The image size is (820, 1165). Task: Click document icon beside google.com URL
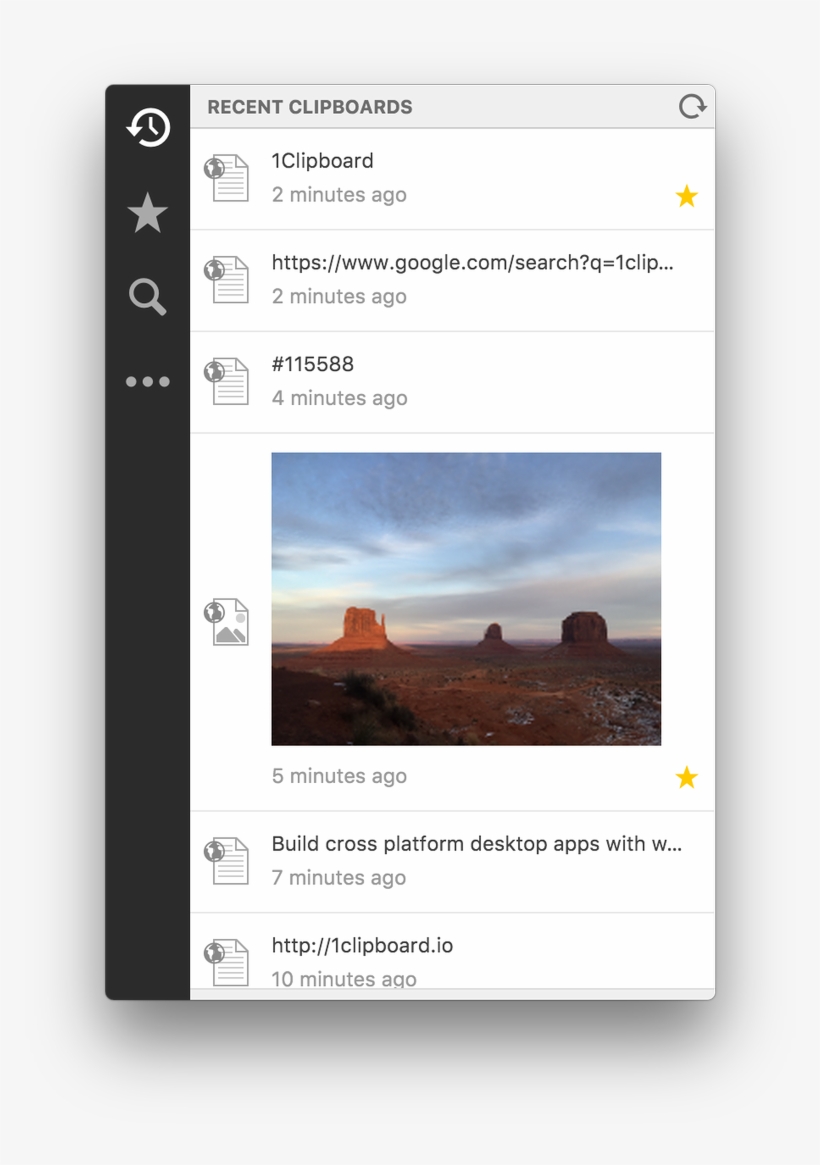(227, 280)
